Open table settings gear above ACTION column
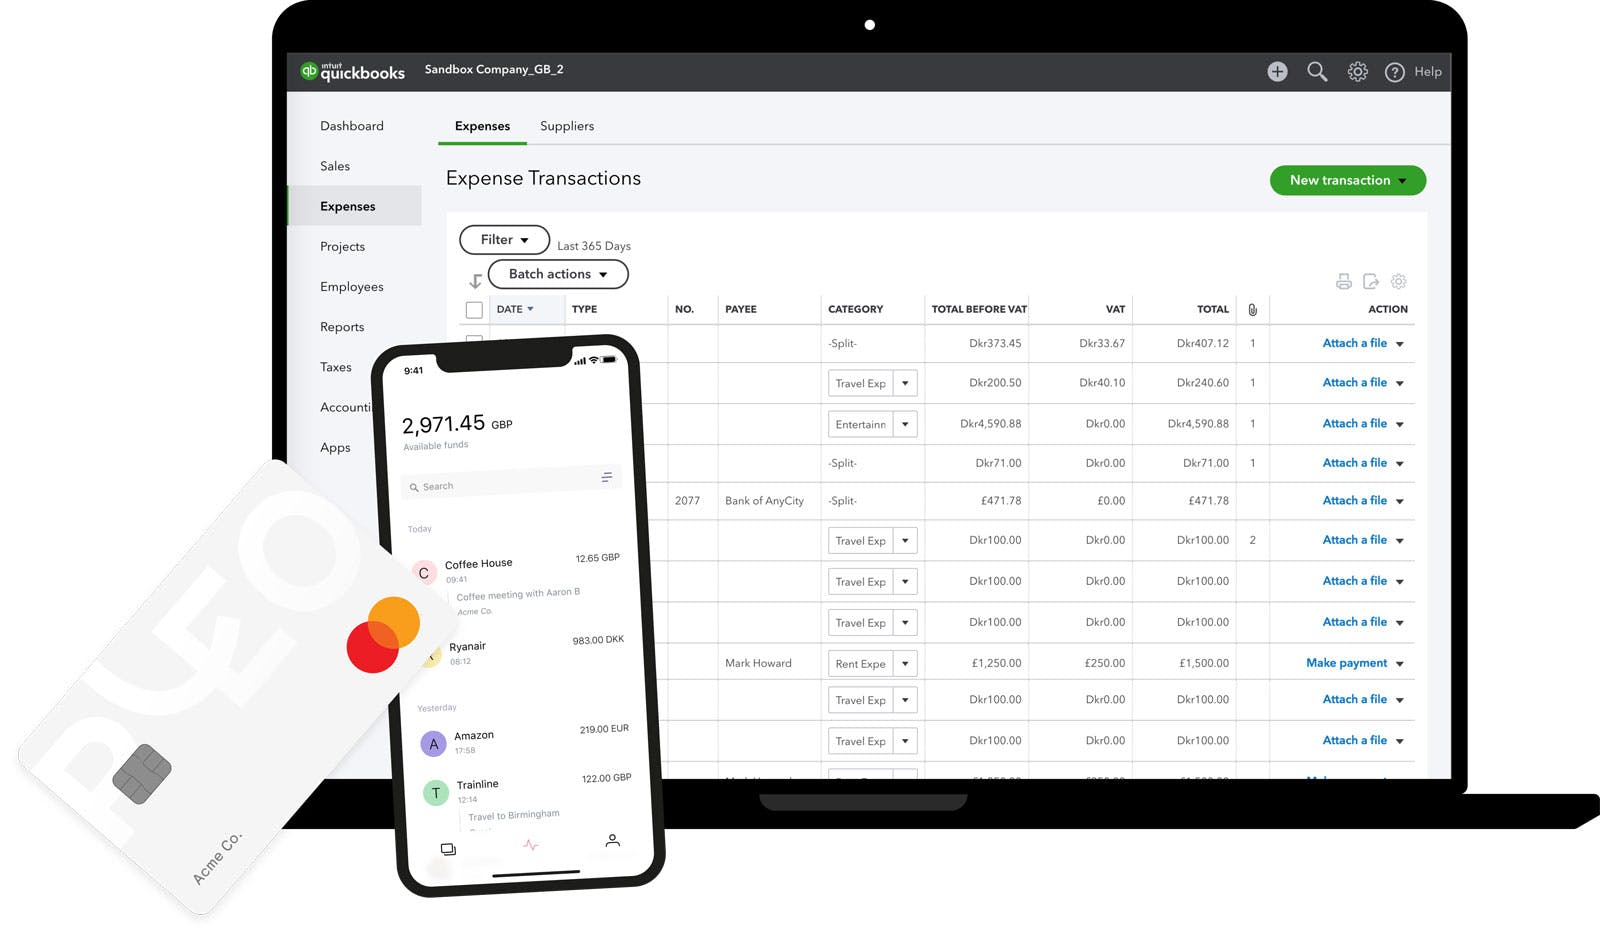 pyautogui.click(x=1399, y=282)
